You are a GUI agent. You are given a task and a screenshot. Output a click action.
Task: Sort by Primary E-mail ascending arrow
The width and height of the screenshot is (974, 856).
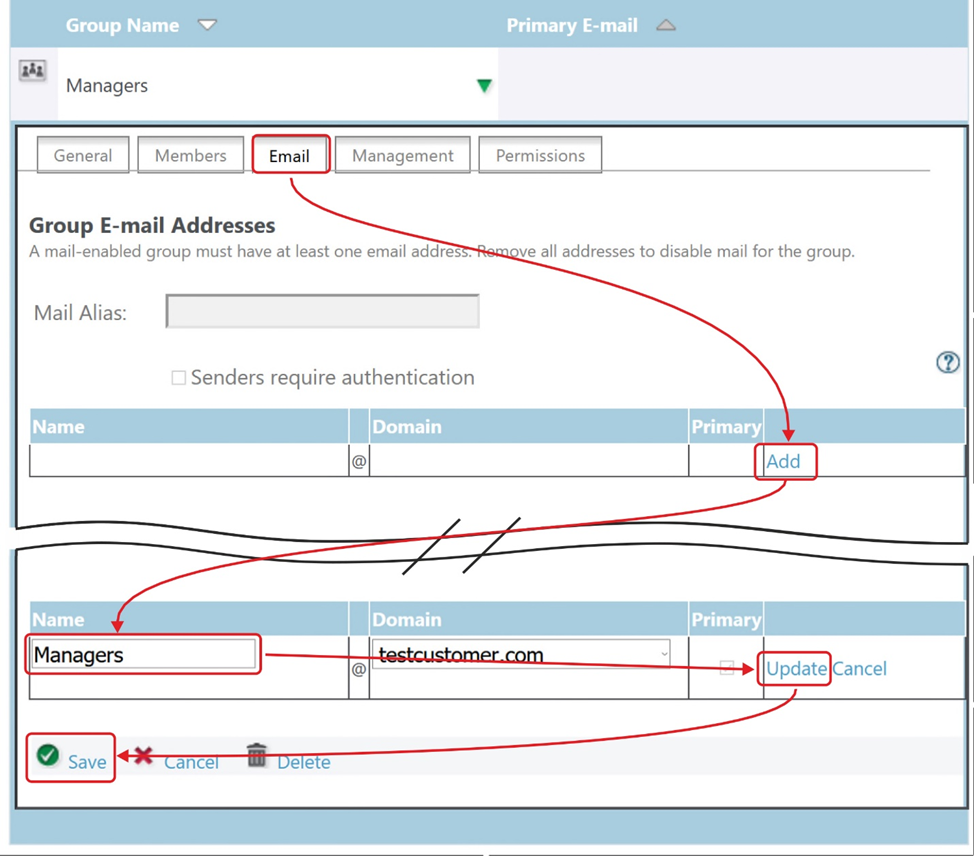pos(666,25)
